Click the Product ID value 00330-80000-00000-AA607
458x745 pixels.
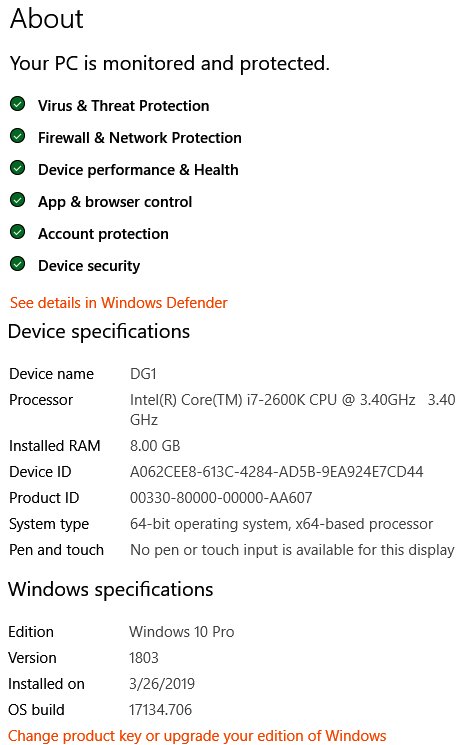(221, 498)
